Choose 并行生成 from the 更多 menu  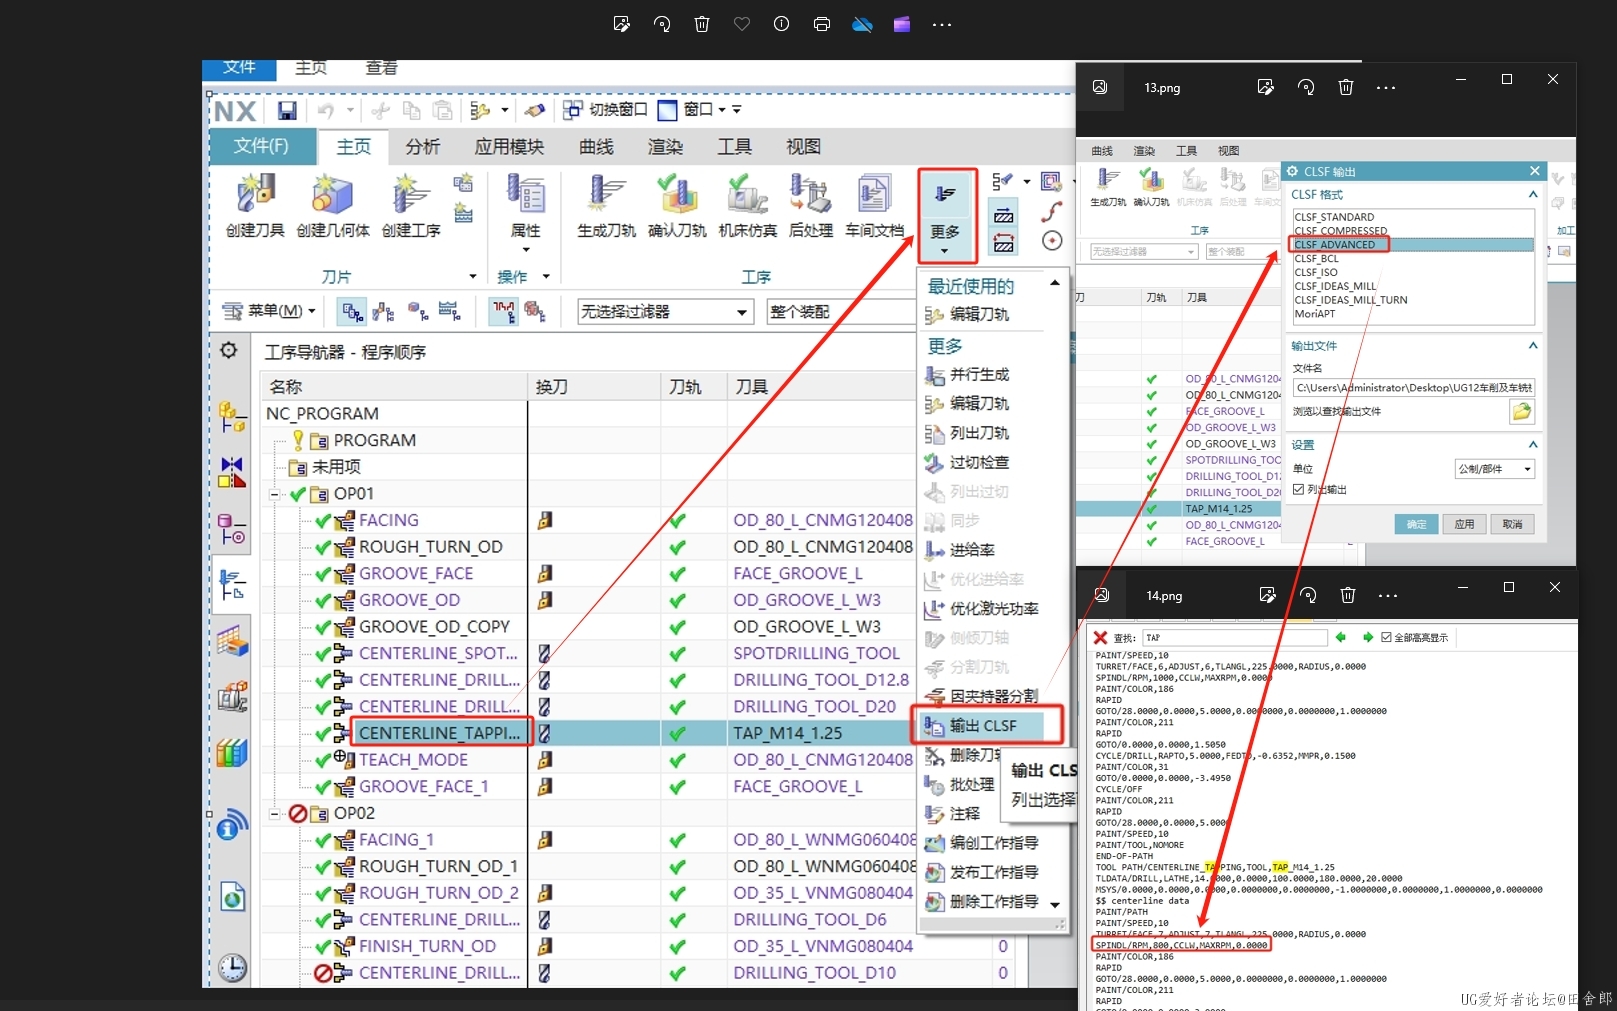(x=979, y=375)
